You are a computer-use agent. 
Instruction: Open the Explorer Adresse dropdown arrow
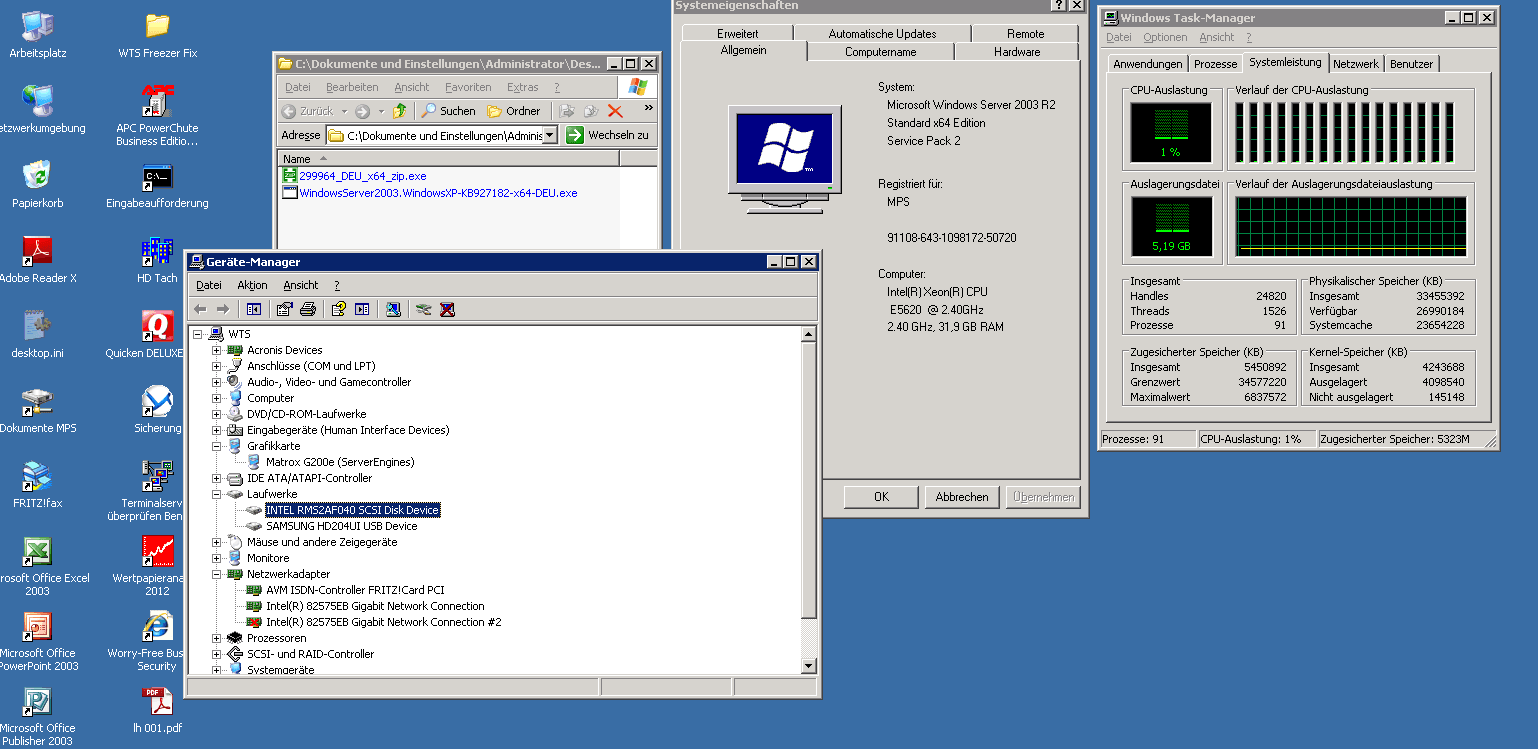coord(549,135)
